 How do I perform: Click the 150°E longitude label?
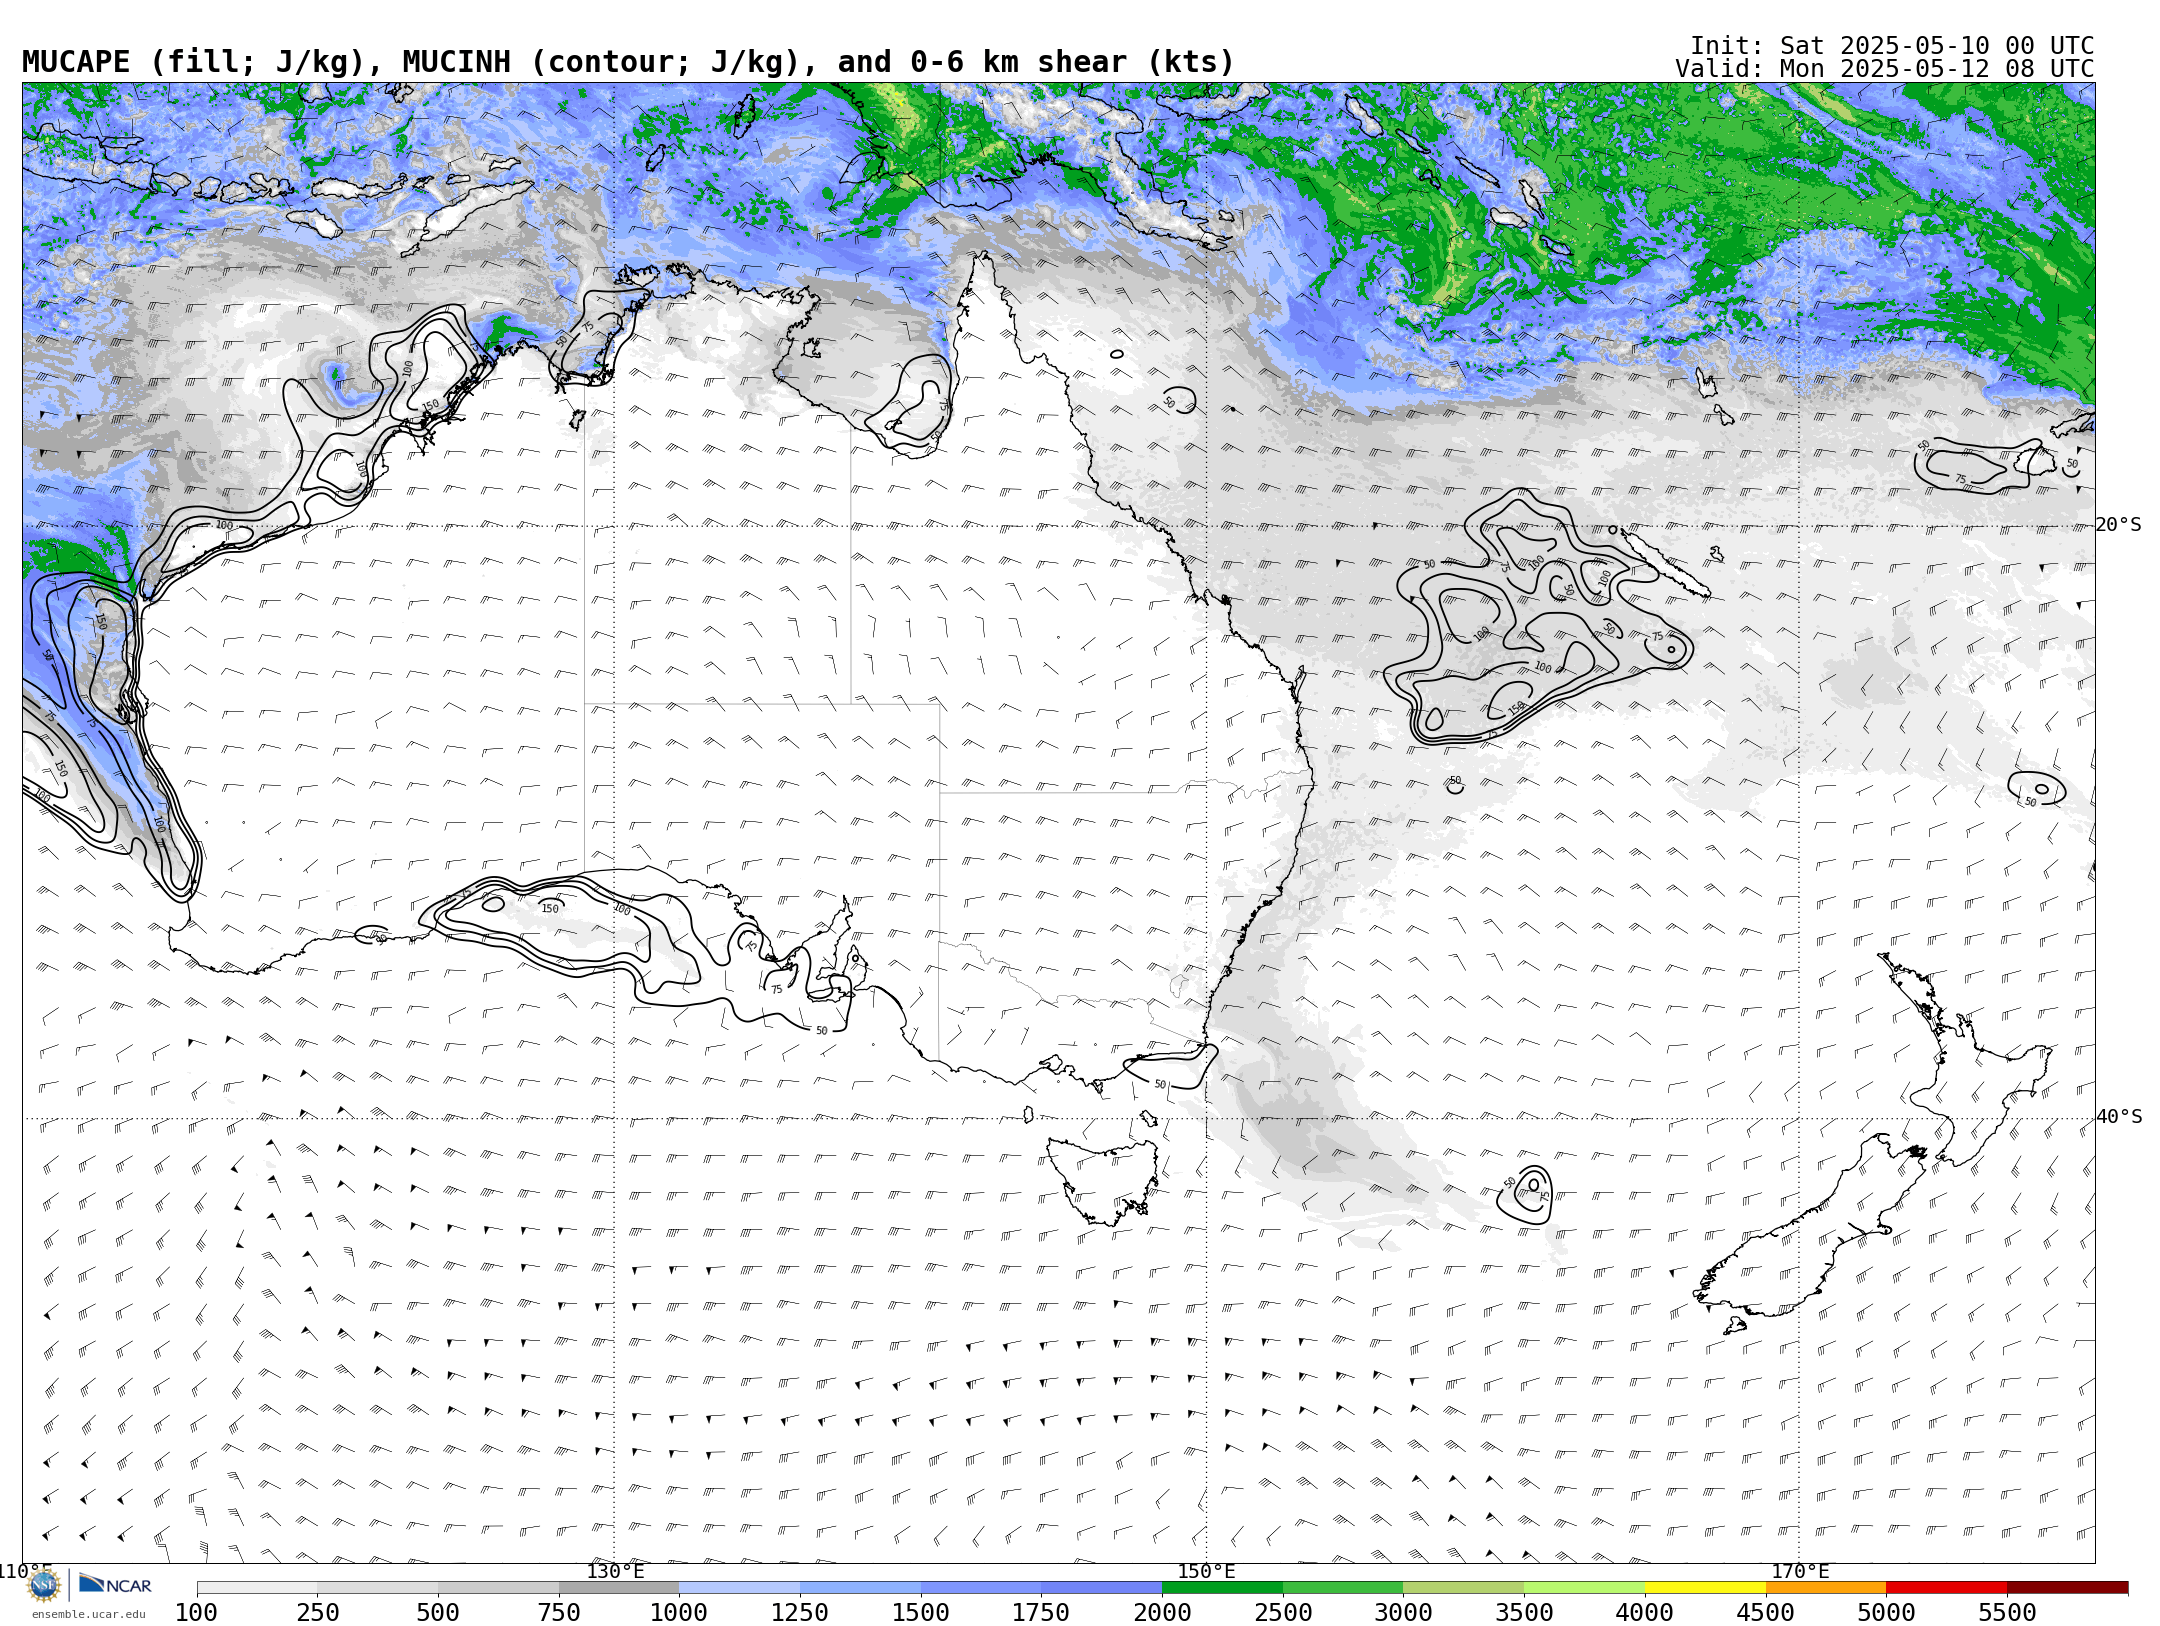coord(1206,1571)
